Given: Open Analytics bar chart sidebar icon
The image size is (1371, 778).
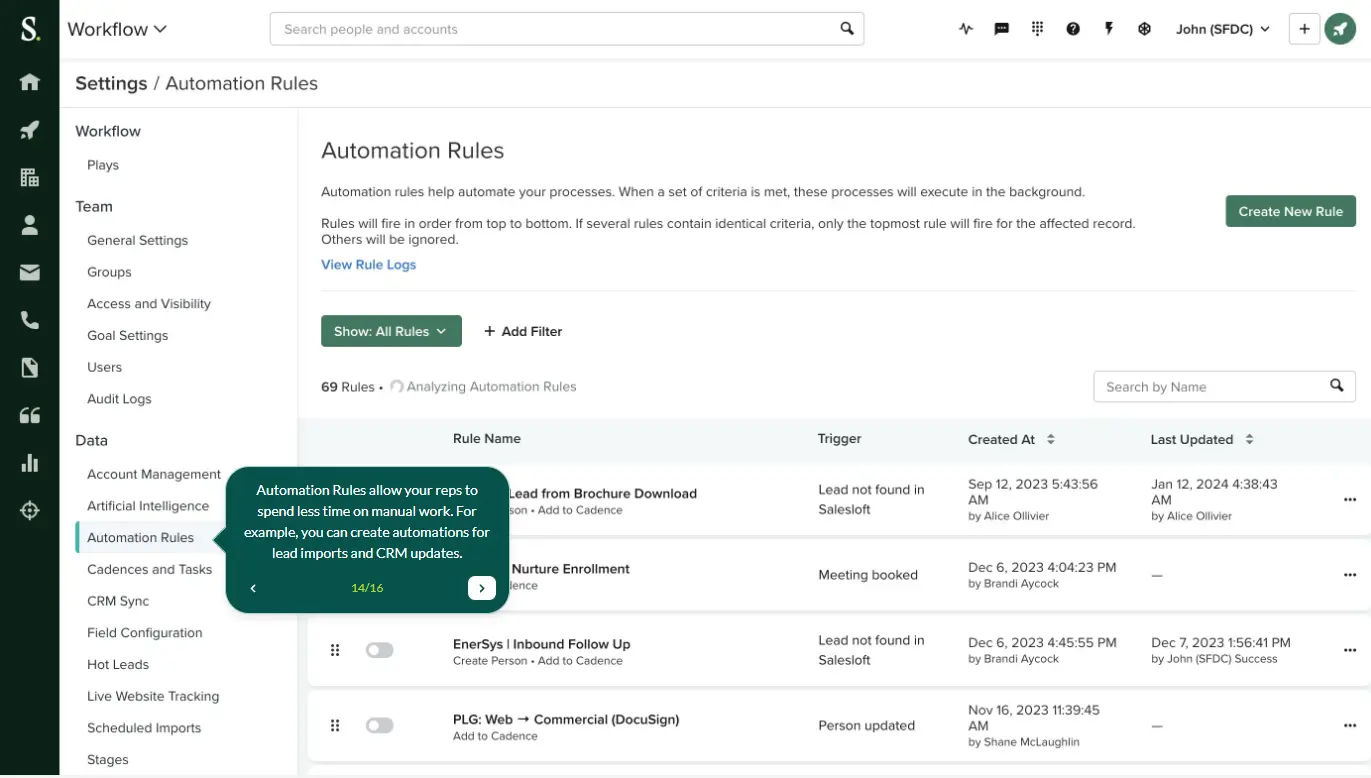Looking at the screenshot, I should 30,463.
